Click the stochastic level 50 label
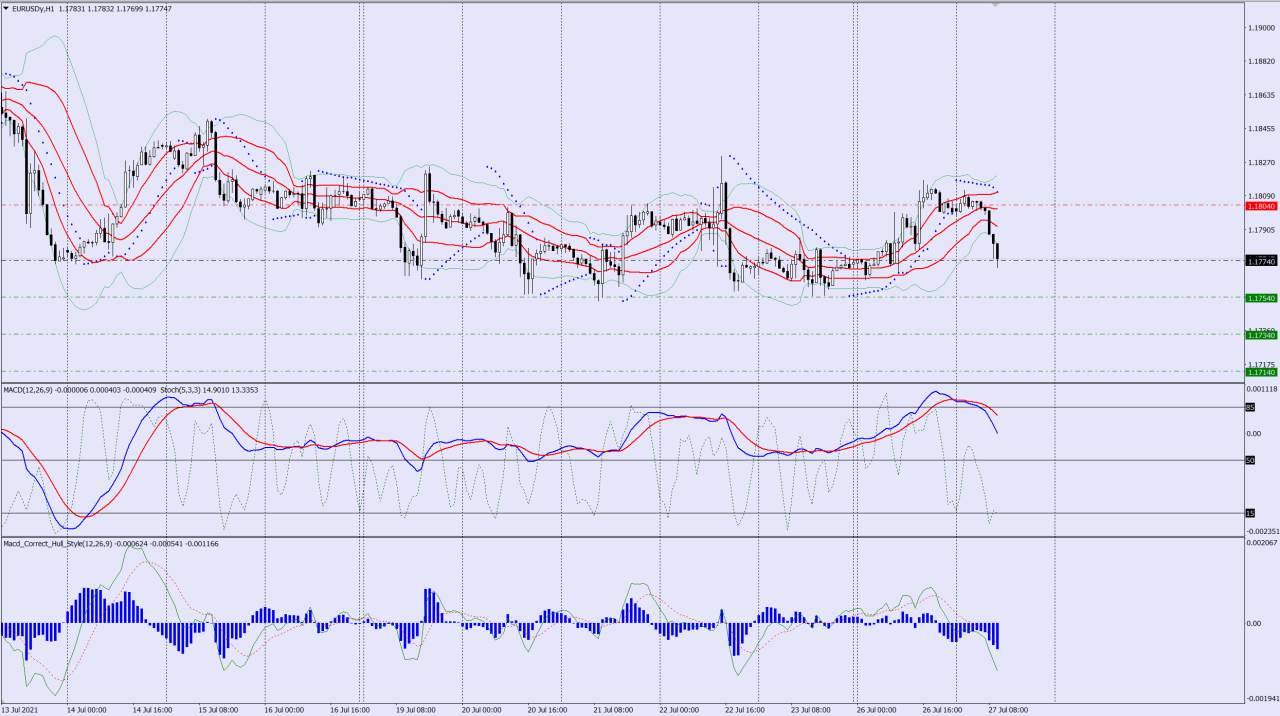1280x716 pixels. pyautogui.click(x=1250, y=460)
